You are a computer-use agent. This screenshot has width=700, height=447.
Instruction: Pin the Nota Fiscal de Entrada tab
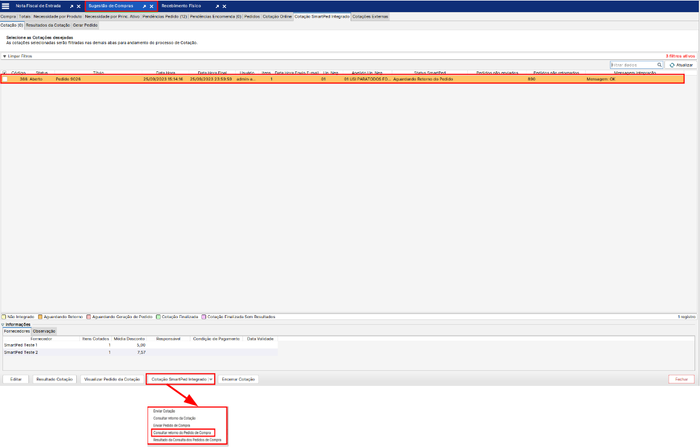pos(71,5)
